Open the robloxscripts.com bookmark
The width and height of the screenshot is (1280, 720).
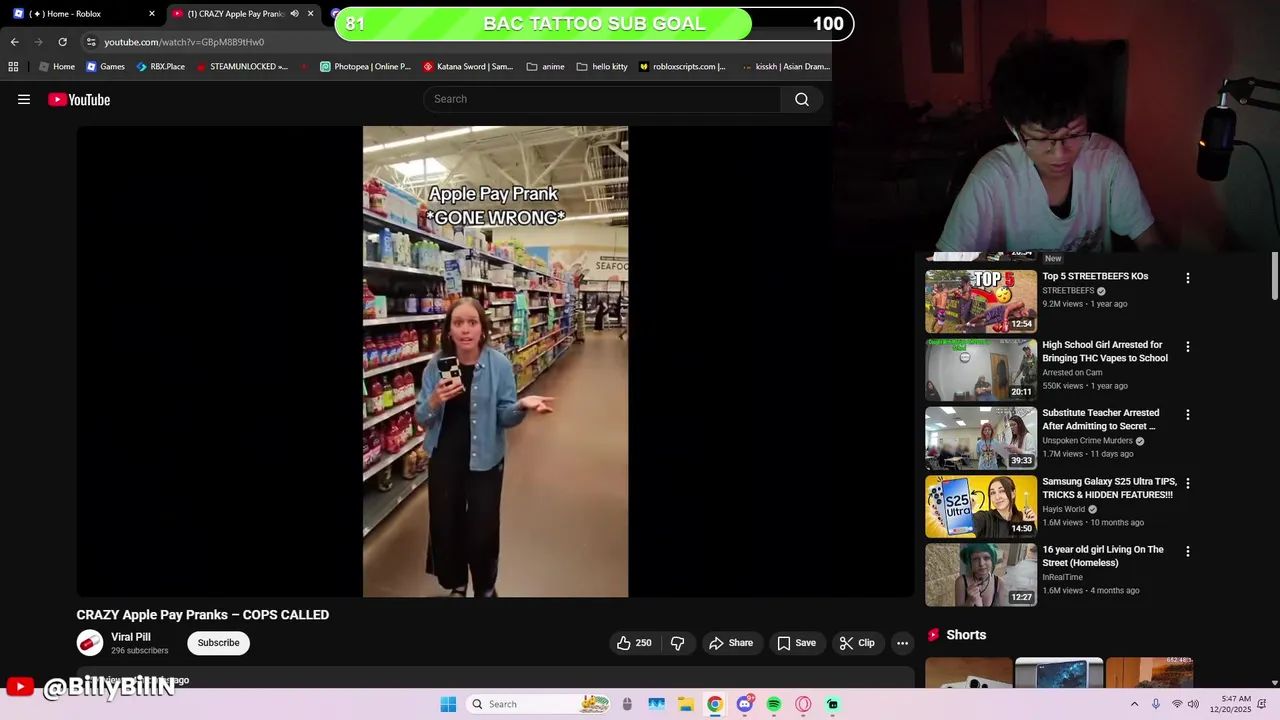click(683, 67)
